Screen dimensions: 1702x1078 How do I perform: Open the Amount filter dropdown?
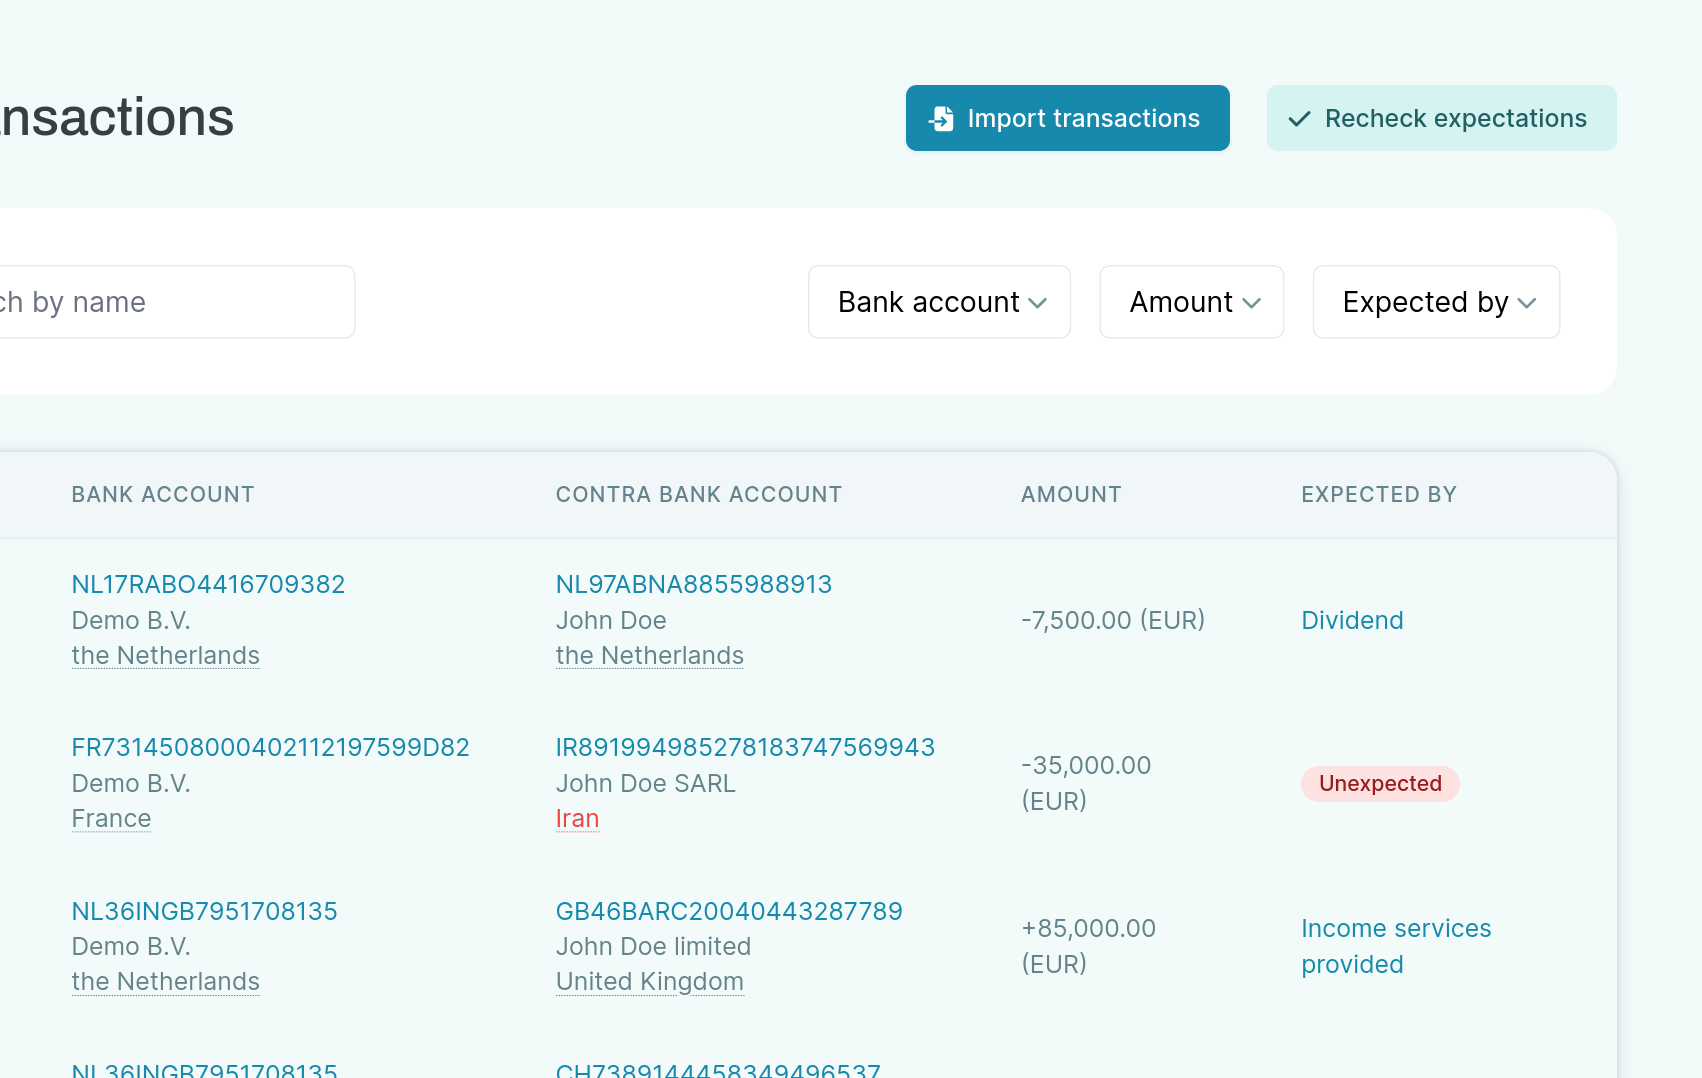(x=1191, y=302)
